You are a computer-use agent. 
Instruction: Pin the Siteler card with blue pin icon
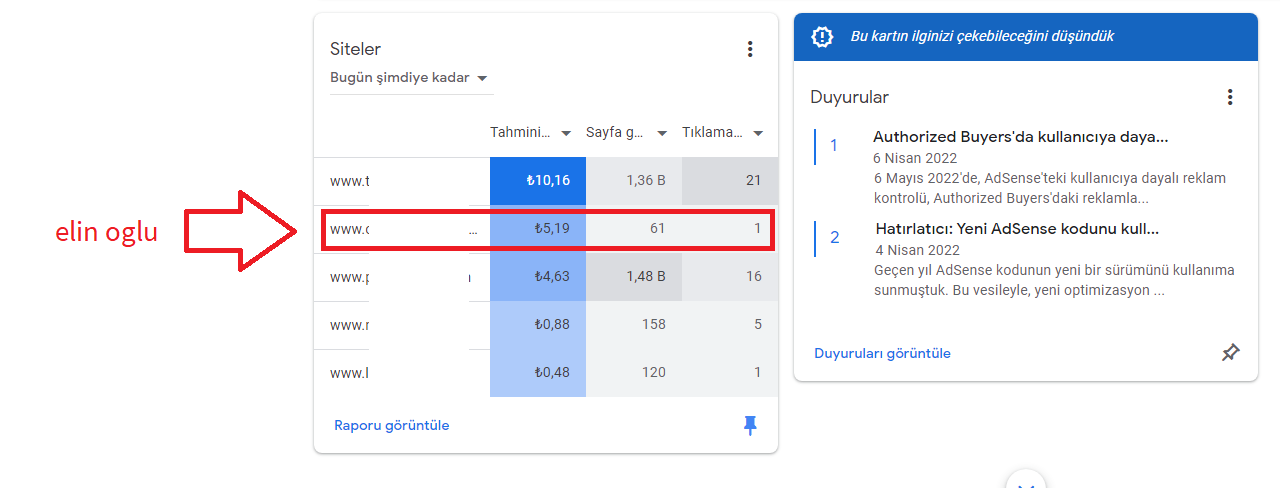point(750,426)
